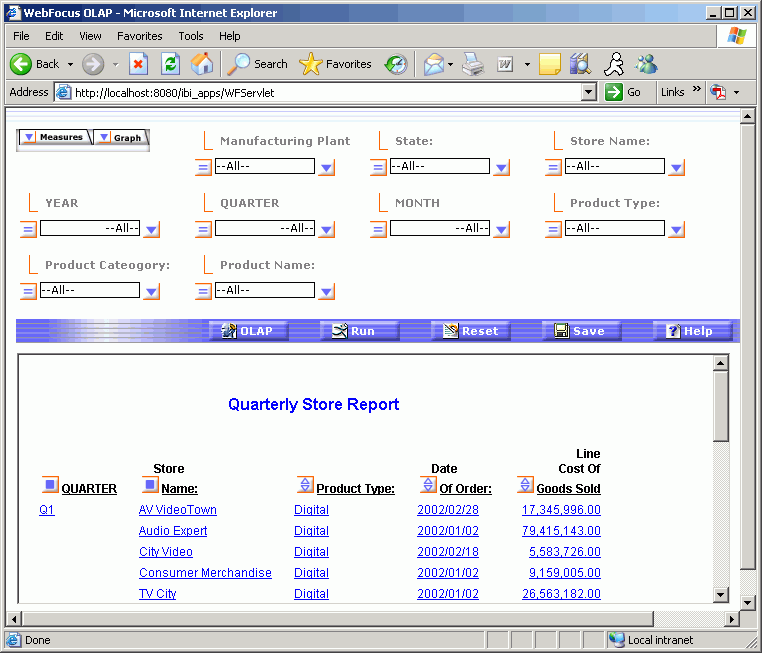Expand the Product Category dropdown arrow
Screen dimensions: 762x653
point(152,292)
